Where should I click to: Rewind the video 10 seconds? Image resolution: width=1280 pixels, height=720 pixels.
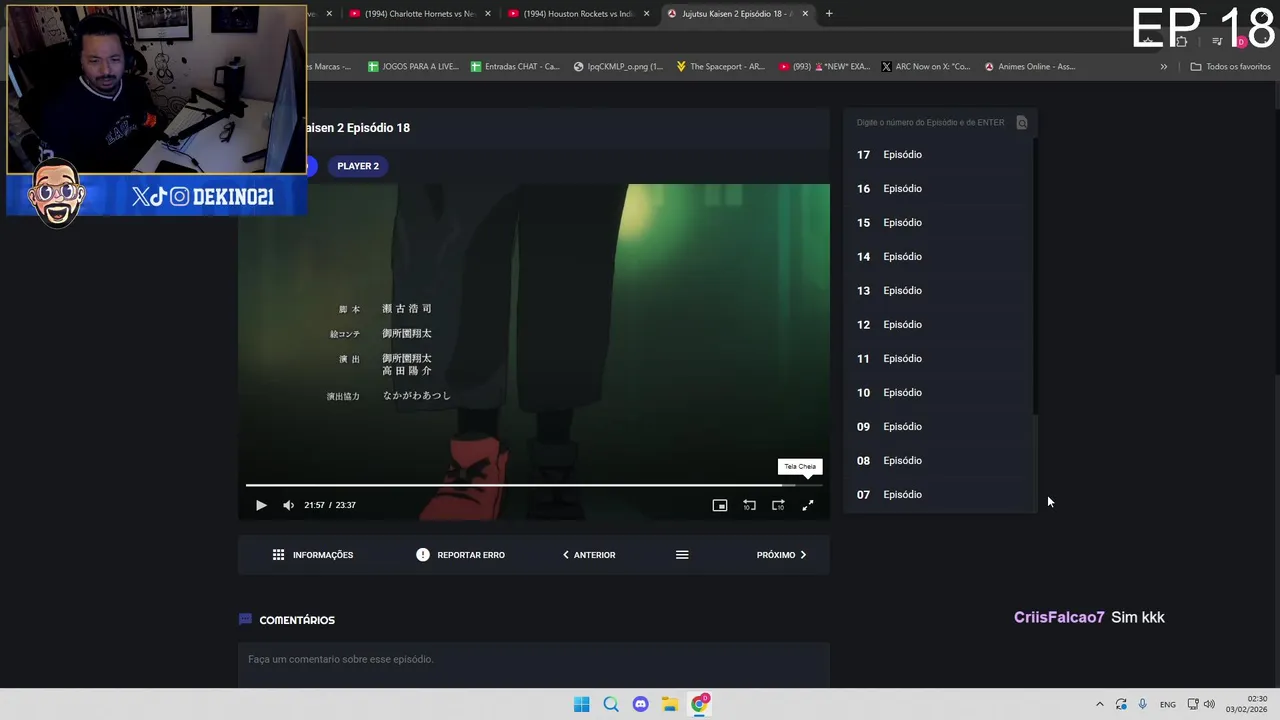pos(749,505)
